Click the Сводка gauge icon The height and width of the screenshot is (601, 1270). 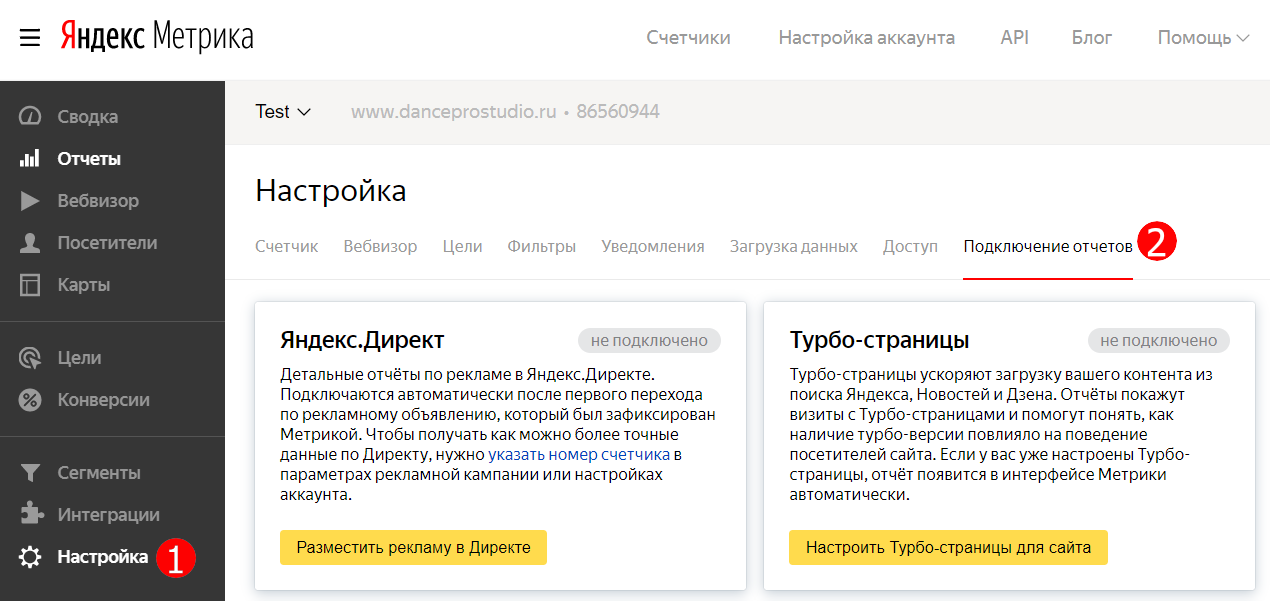point(30,116)
